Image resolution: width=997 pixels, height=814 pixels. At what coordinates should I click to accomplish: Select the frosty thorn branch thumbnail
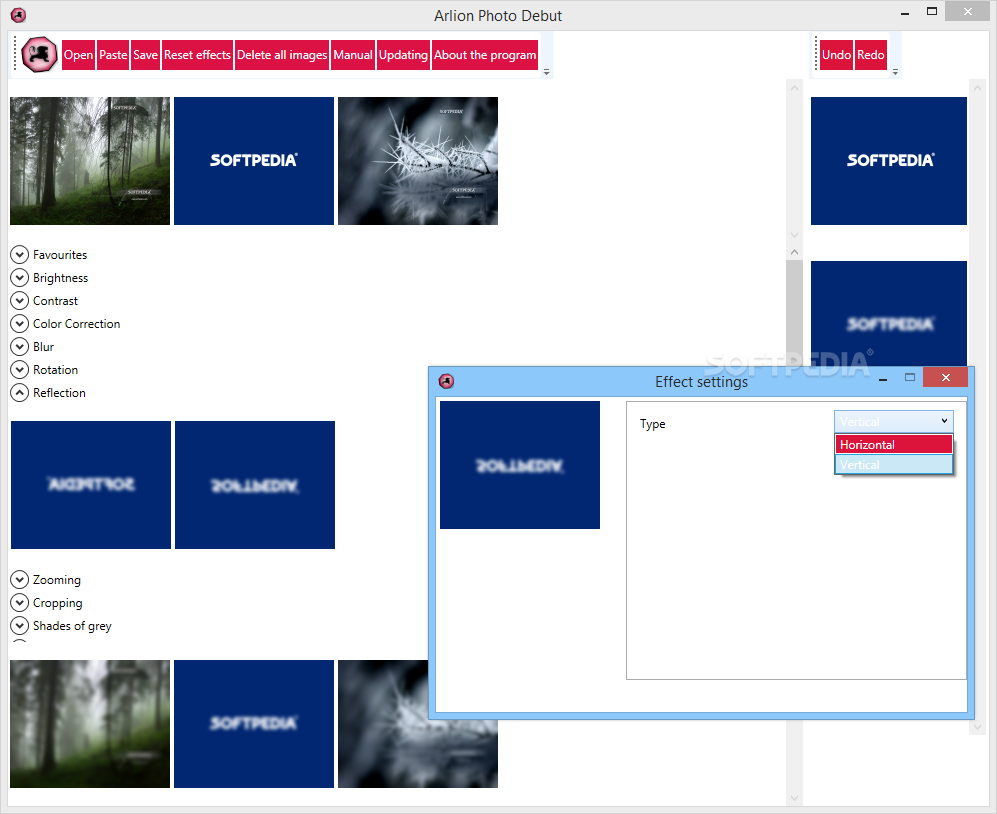pos(418,161)
